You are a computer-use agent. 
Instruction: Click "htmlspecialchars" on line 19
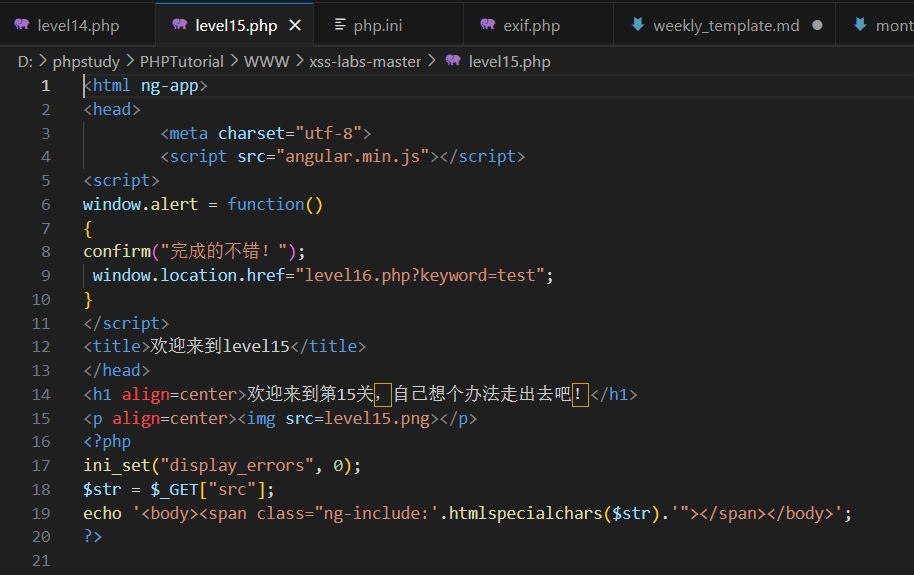(525, 514)
